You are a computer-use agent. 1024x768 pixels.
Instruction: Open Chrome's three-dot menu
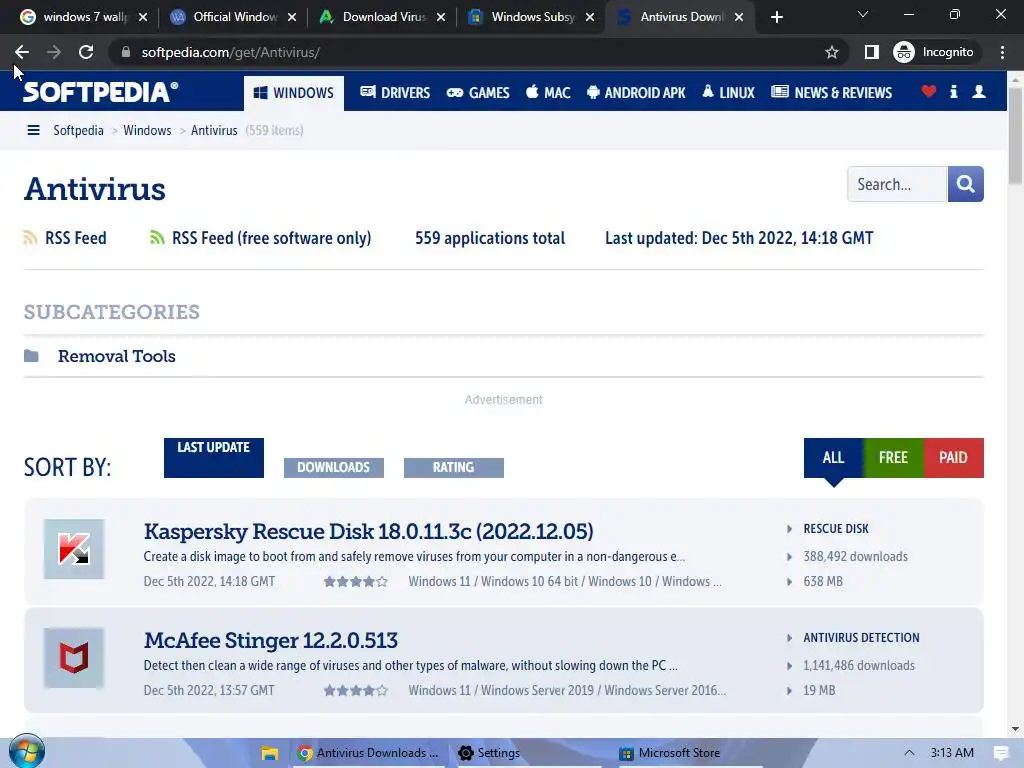point(1002,52)
